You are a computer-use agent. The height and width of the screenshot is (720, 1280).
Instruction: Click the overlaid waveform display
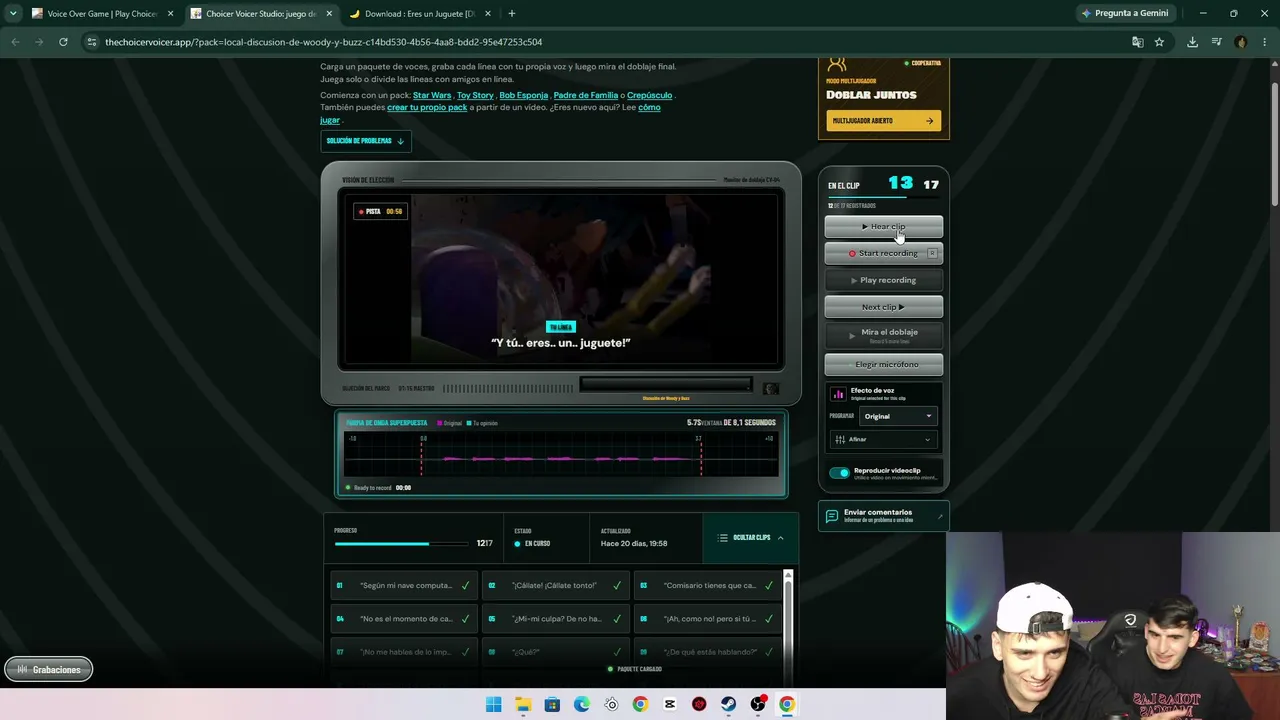pyautogui.click(x=561, y=455)
